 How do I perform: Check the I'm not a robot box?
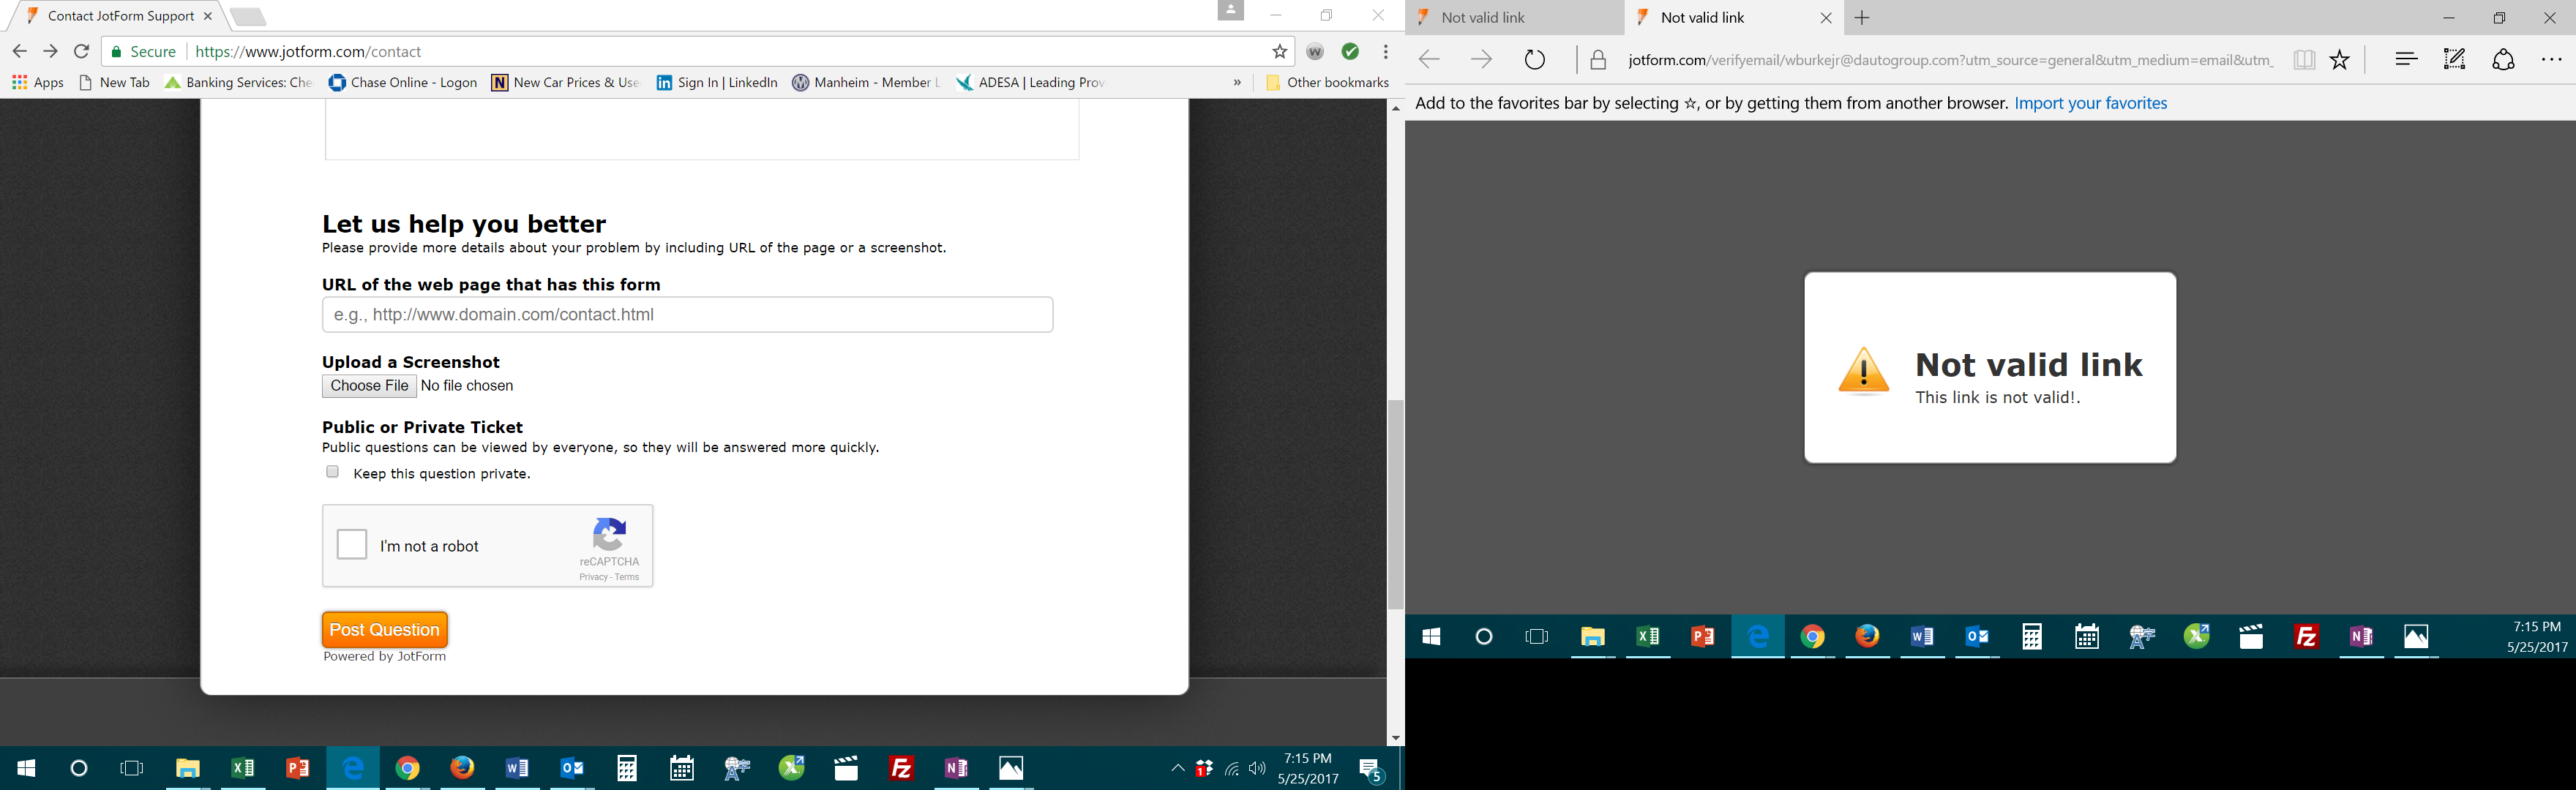click(x=351, y=544)
